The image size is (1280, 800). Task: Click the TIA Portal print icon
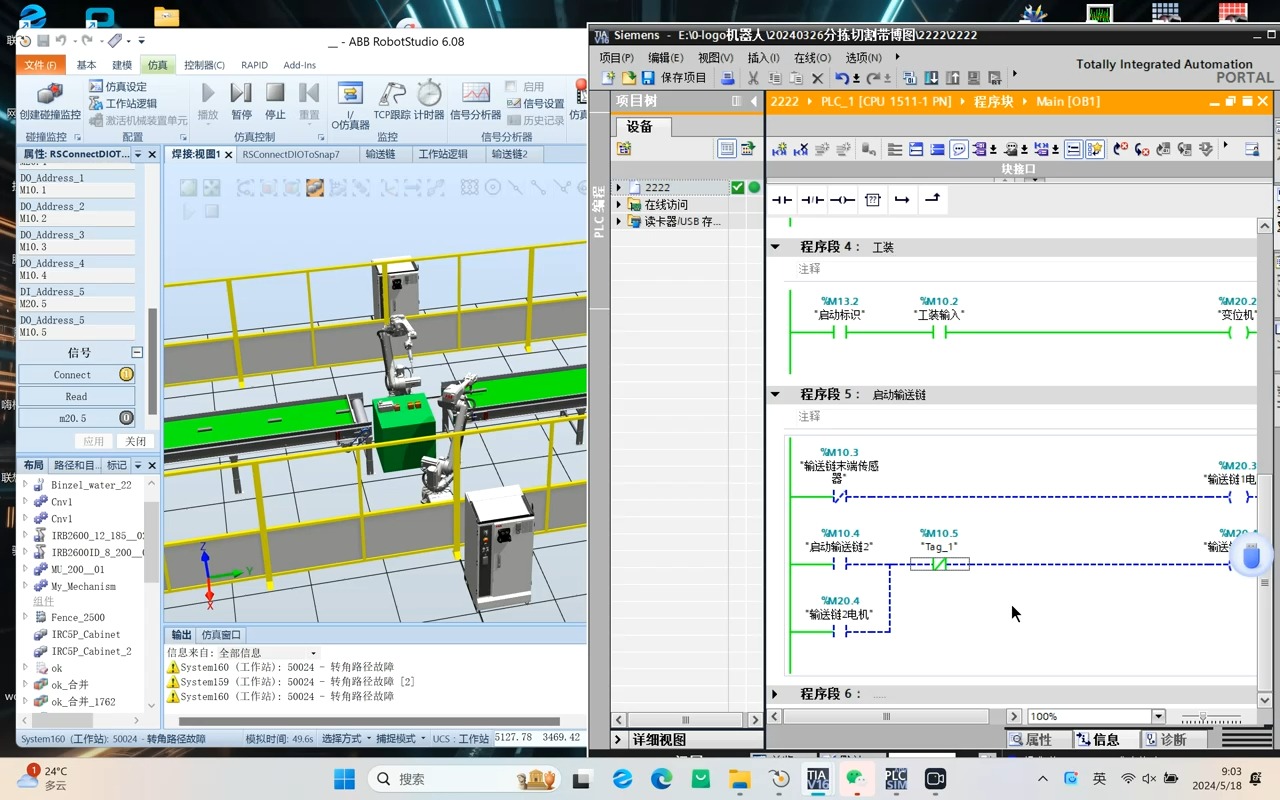[728, 78]
